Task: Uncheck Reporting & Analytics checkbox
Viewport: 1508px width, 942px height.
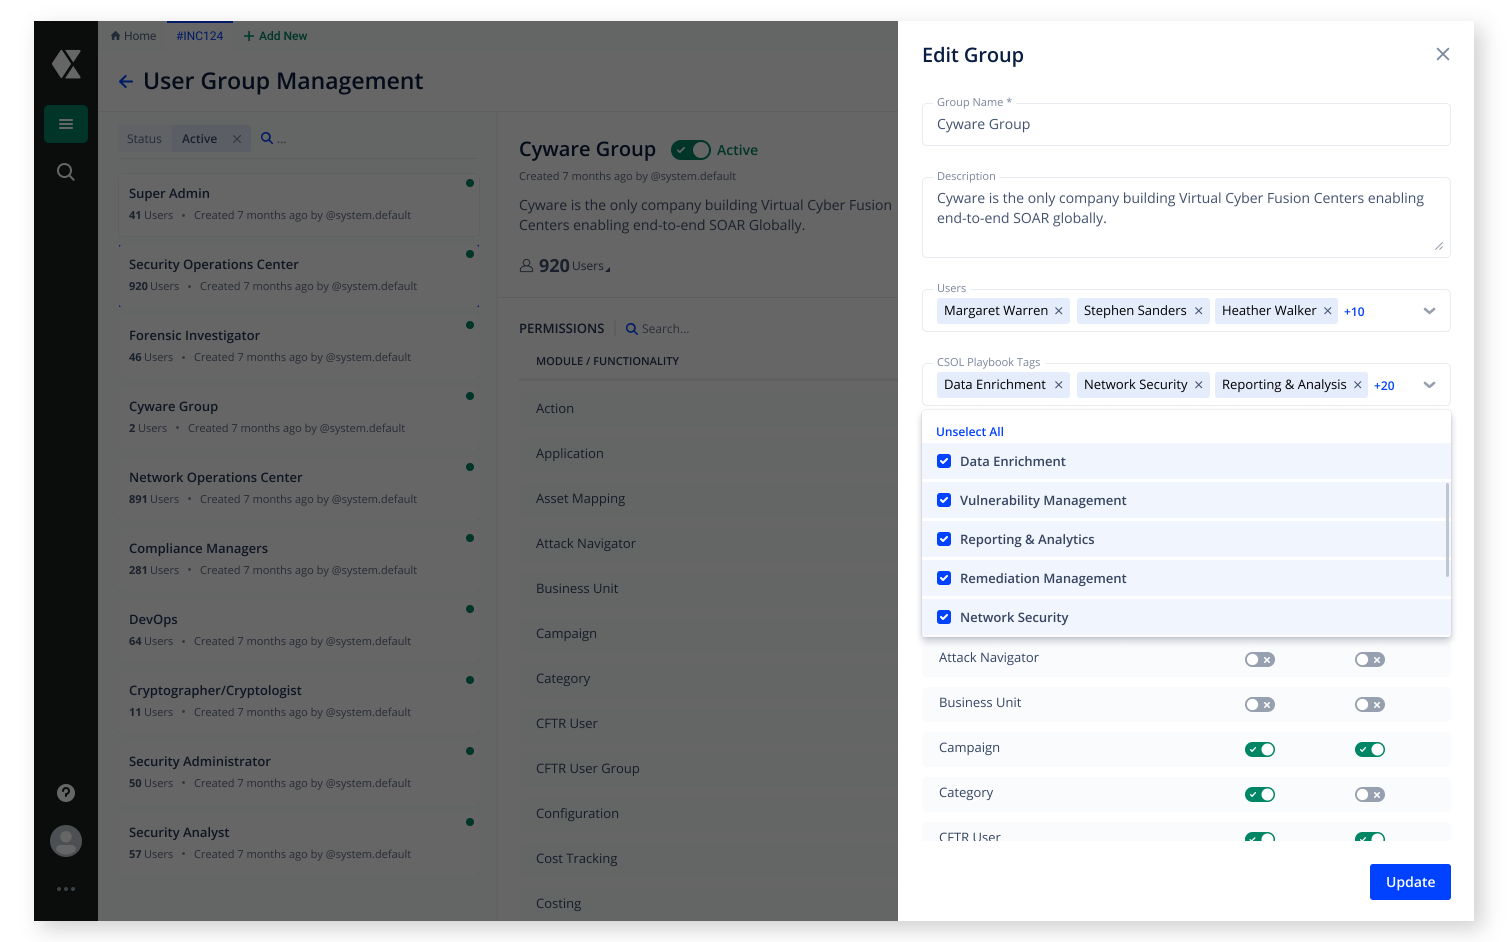Action: (x=944, y=539)
